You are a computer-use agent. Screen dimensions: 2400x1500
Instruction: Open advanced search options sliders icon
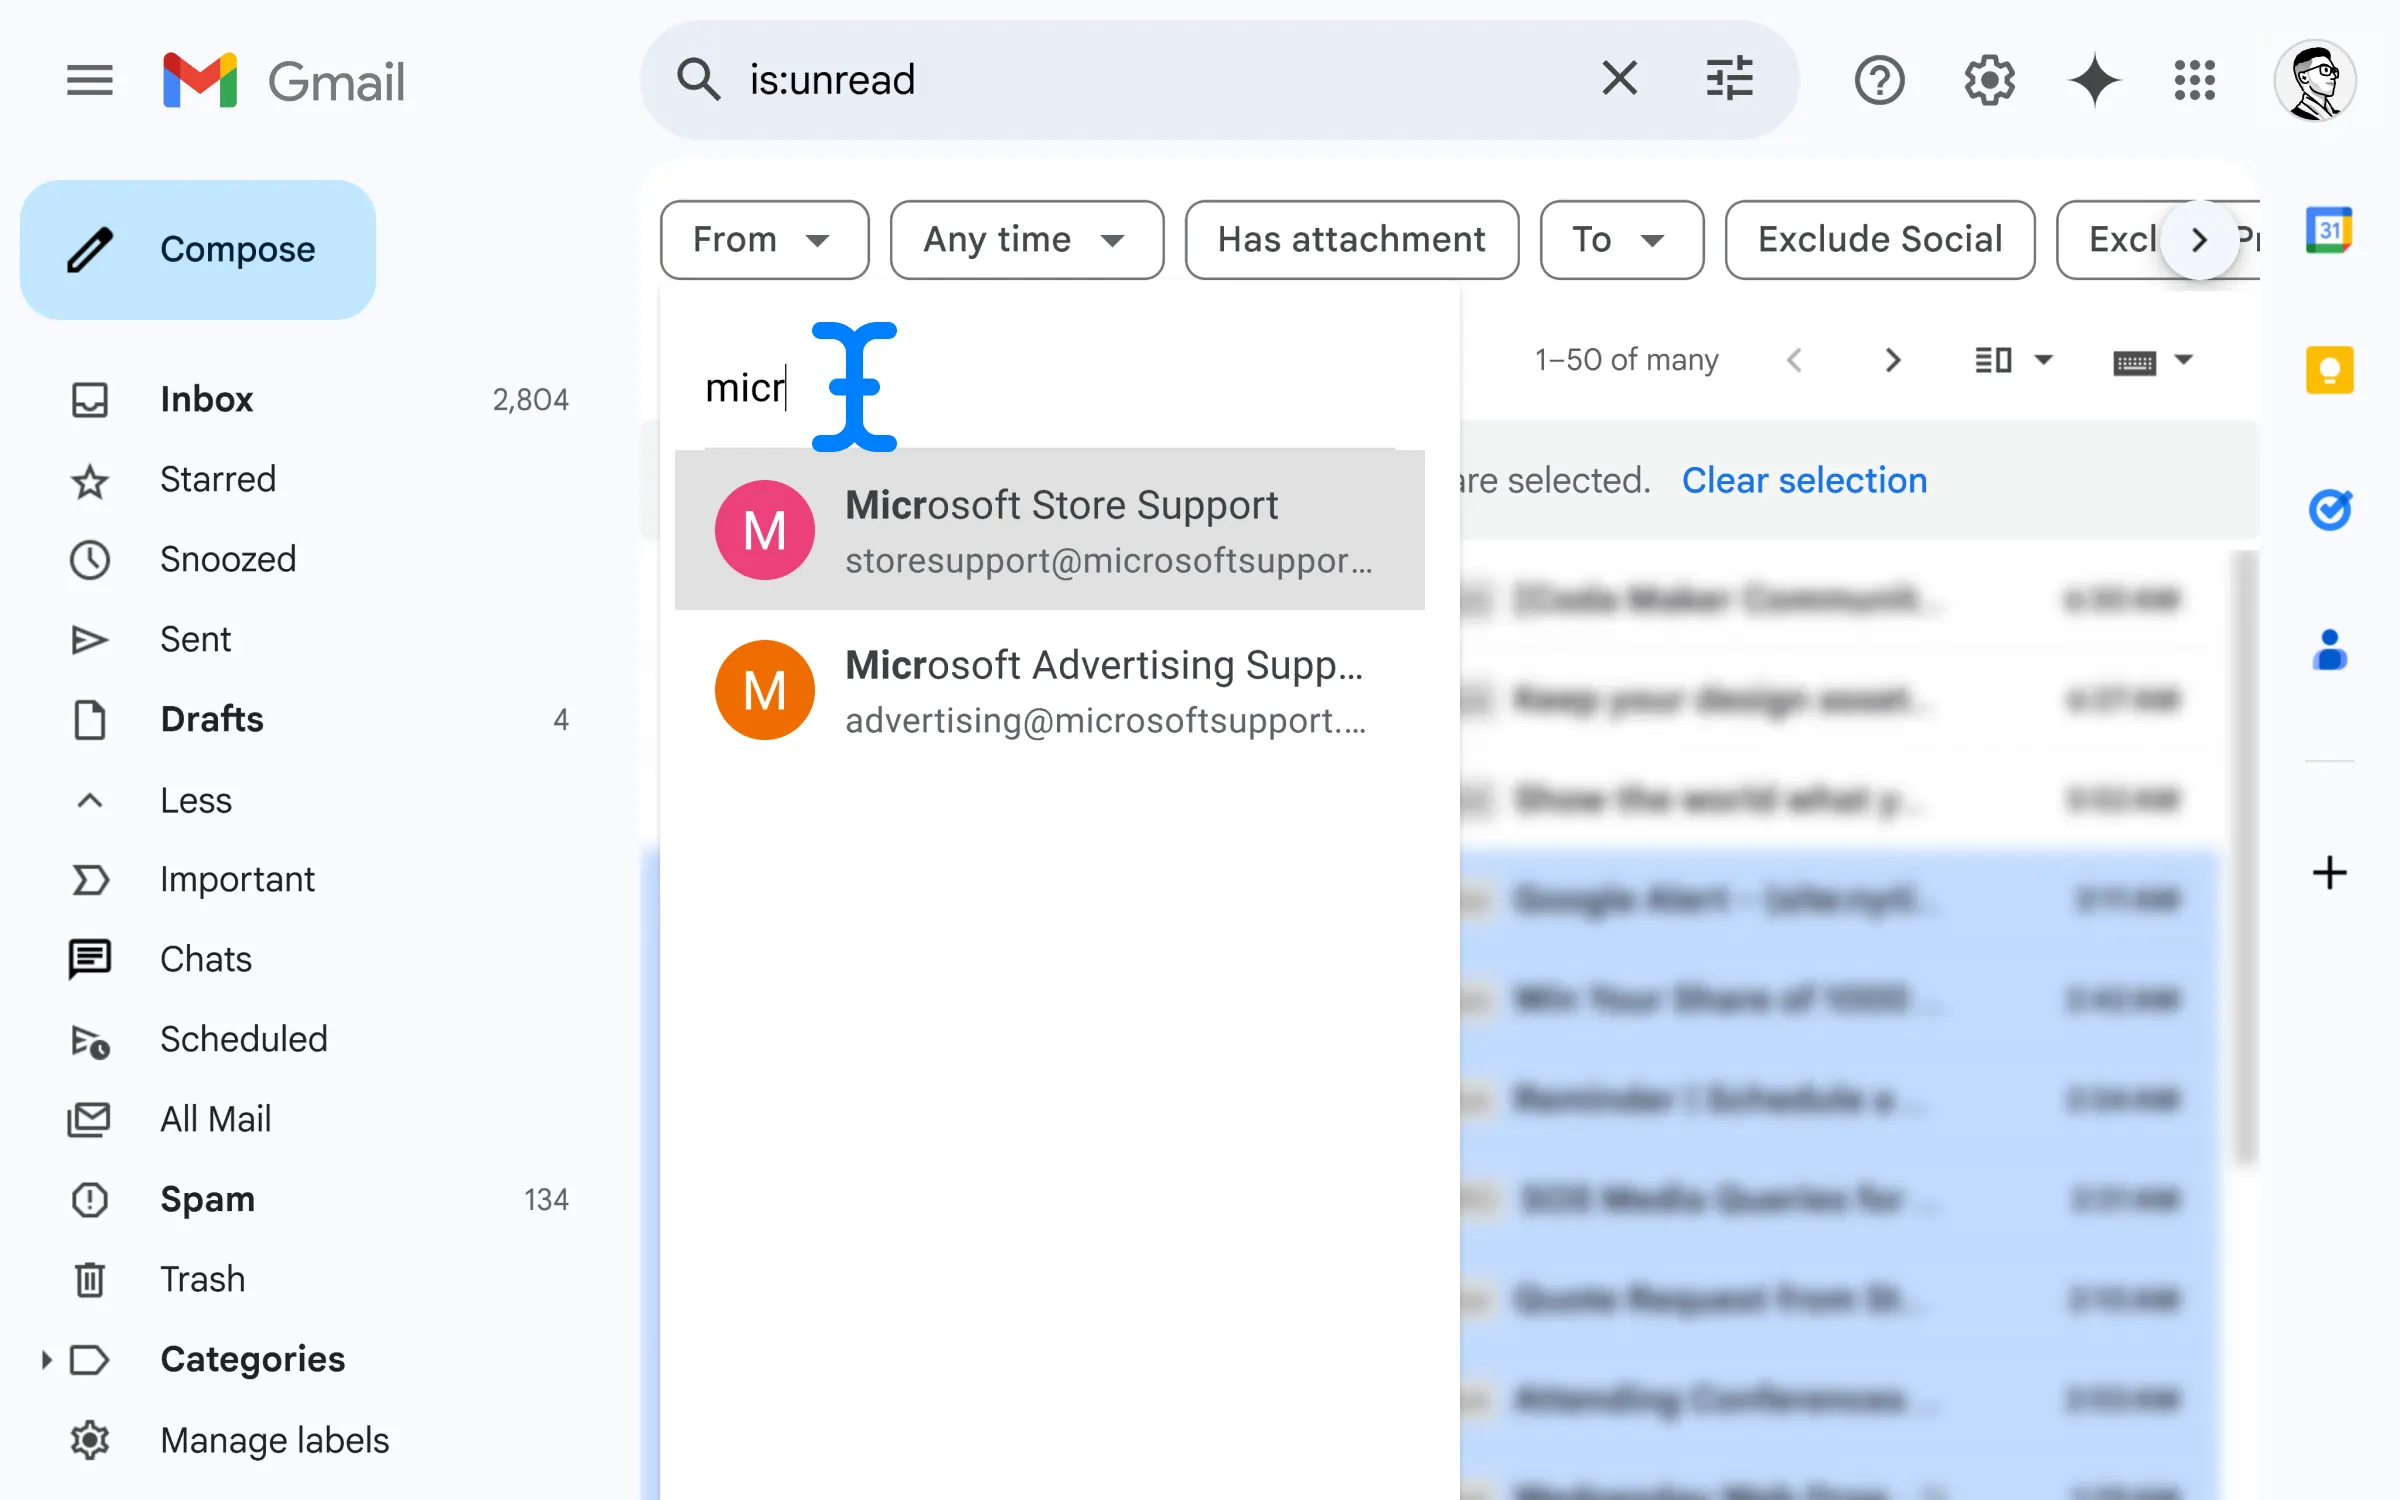1730,78
